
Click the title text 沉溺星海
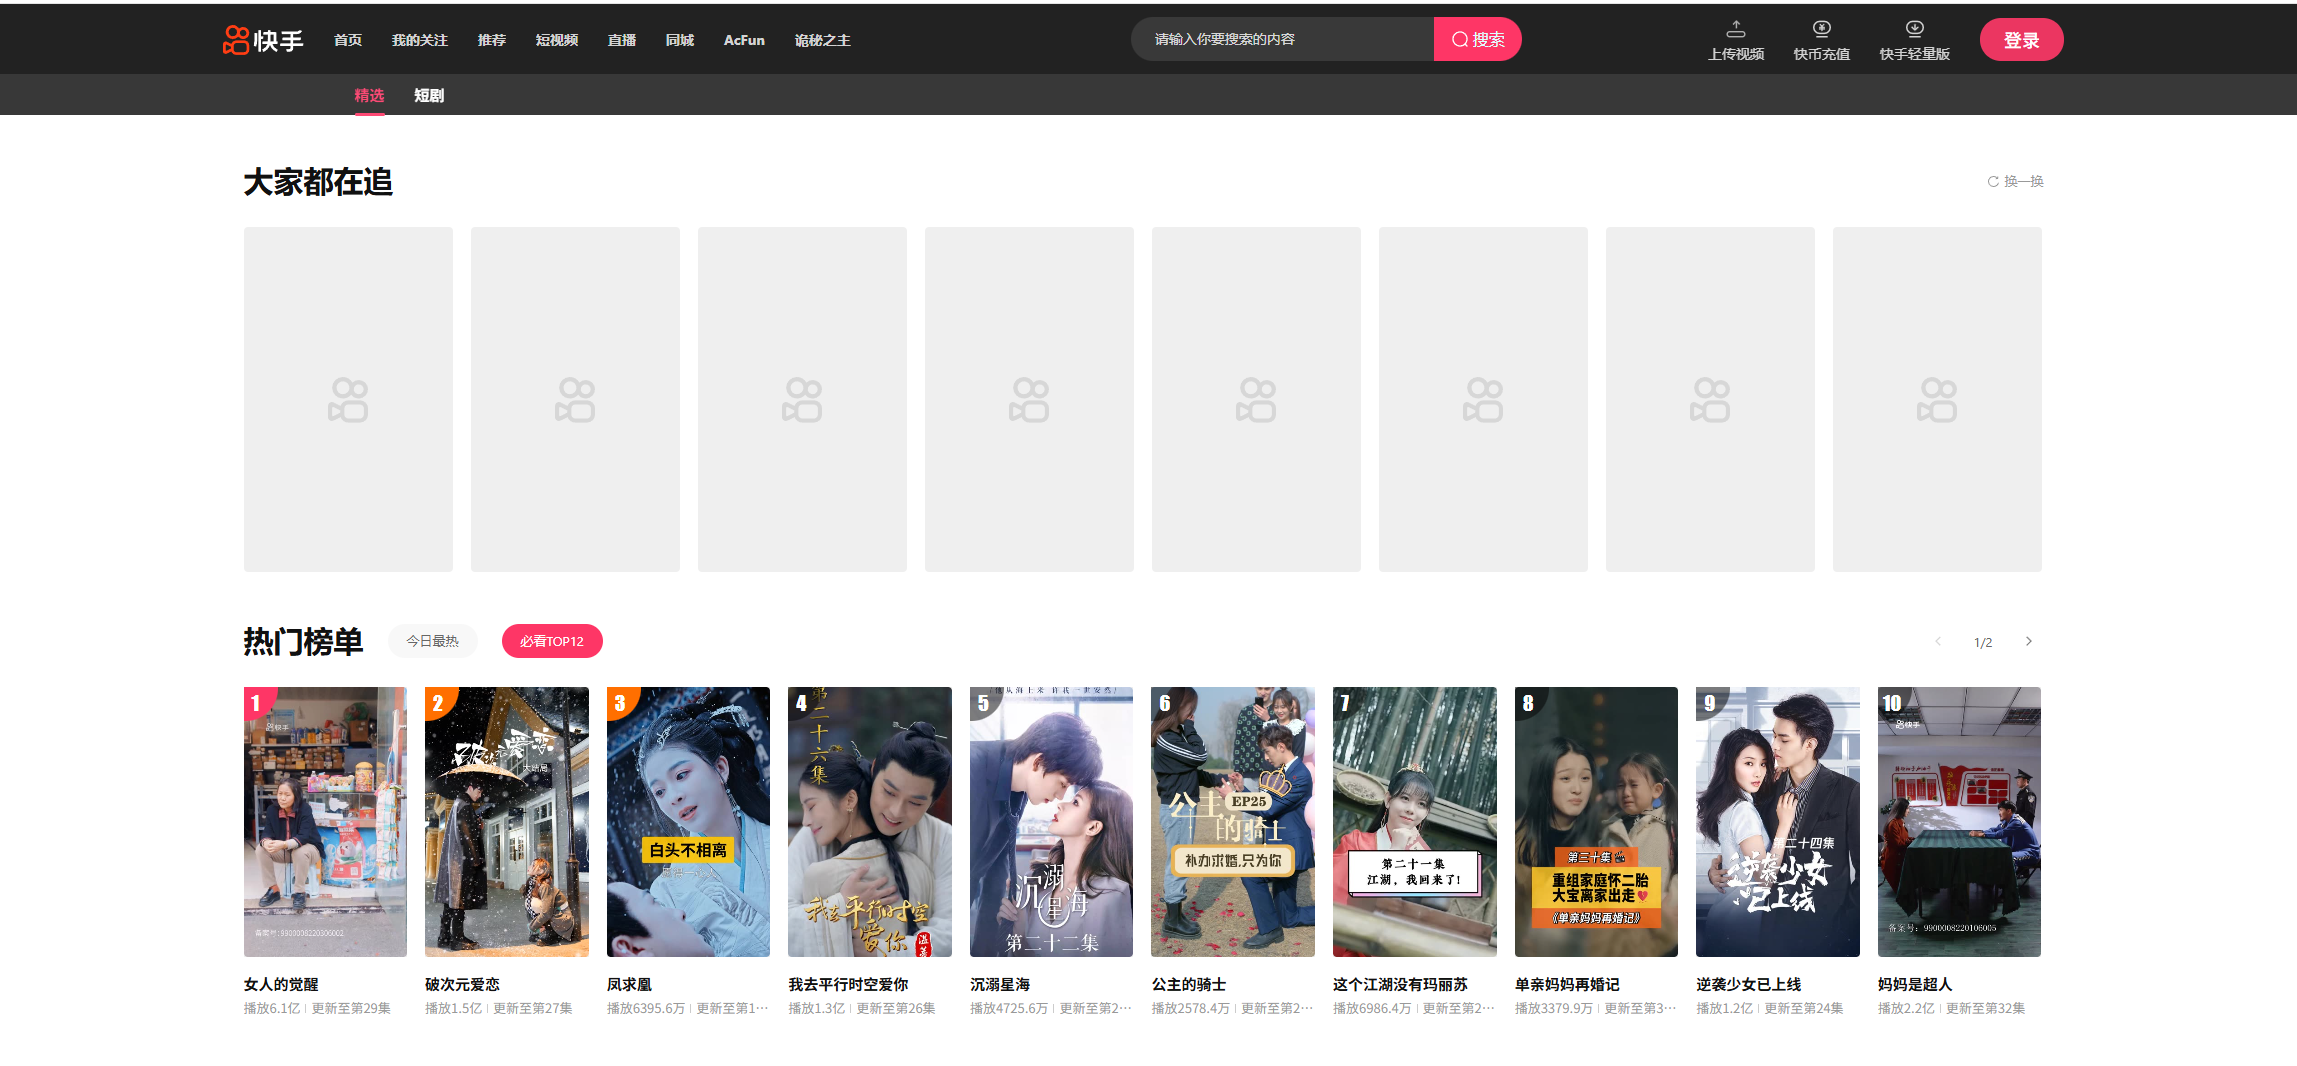(1000, 985)
